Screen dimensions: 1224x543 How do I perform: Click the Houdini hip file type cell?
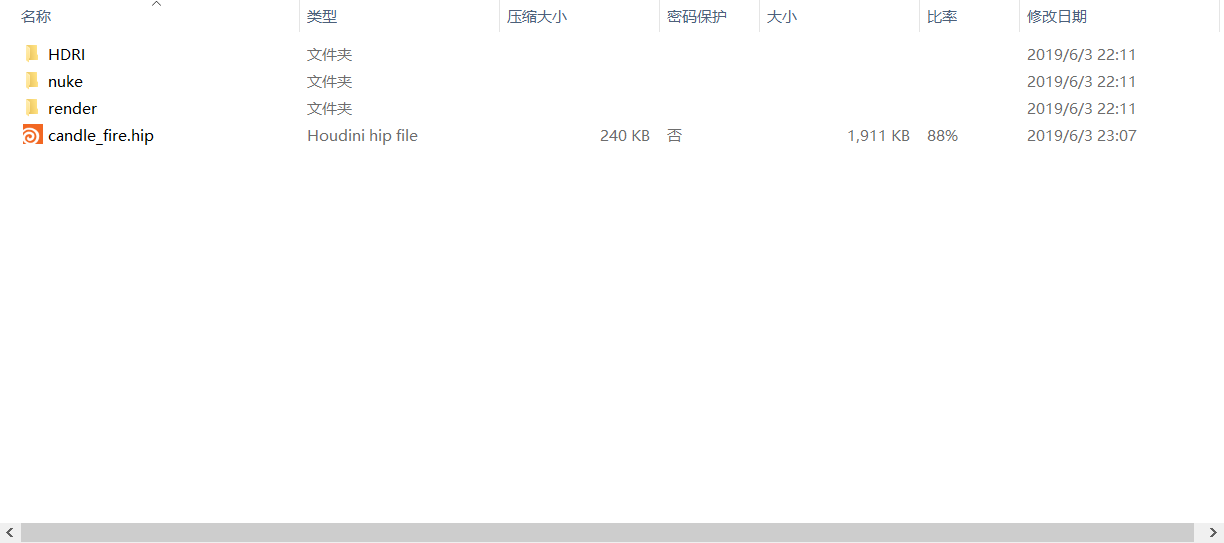[362, 135]
